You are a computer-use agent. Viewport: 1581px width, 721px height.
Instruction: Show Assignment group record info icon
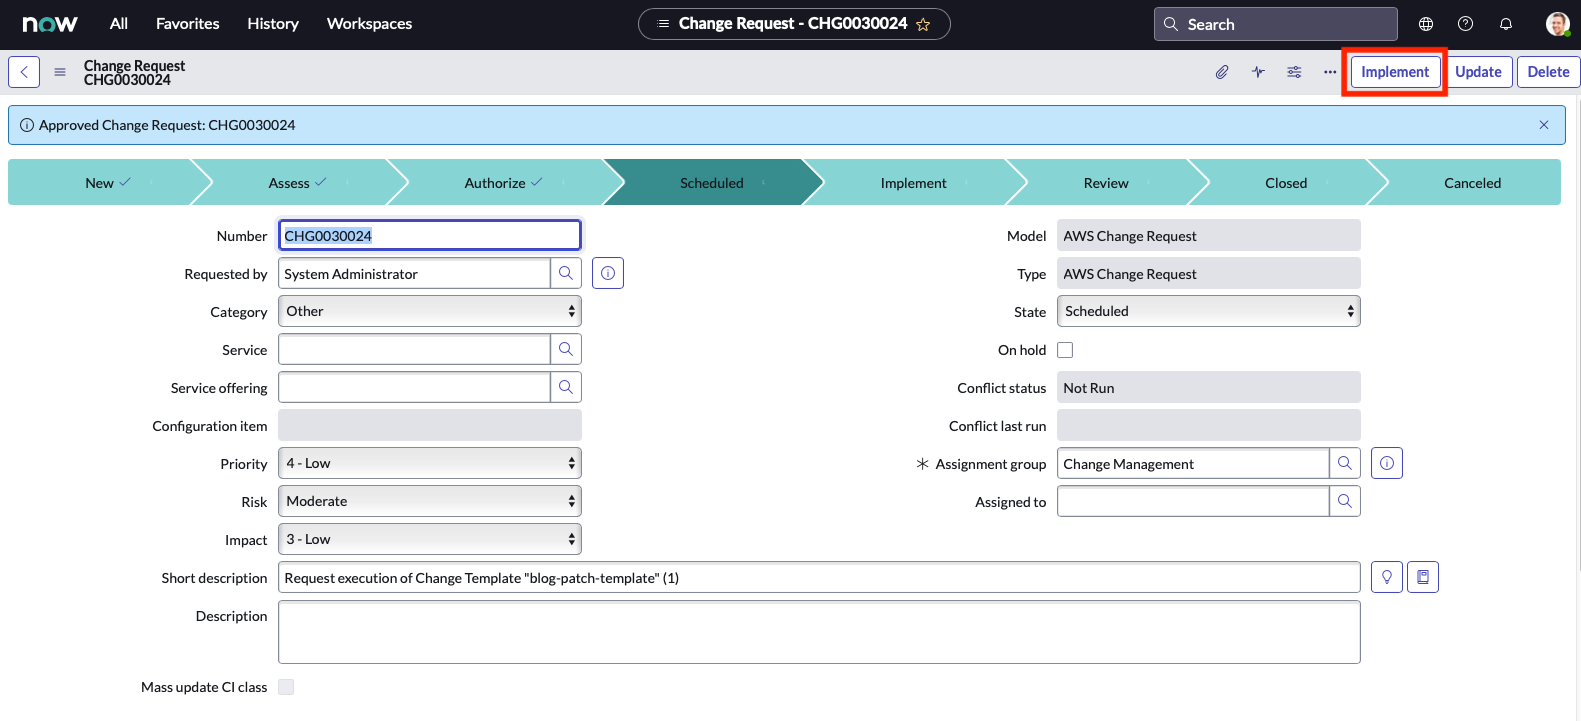(1387, 463)
